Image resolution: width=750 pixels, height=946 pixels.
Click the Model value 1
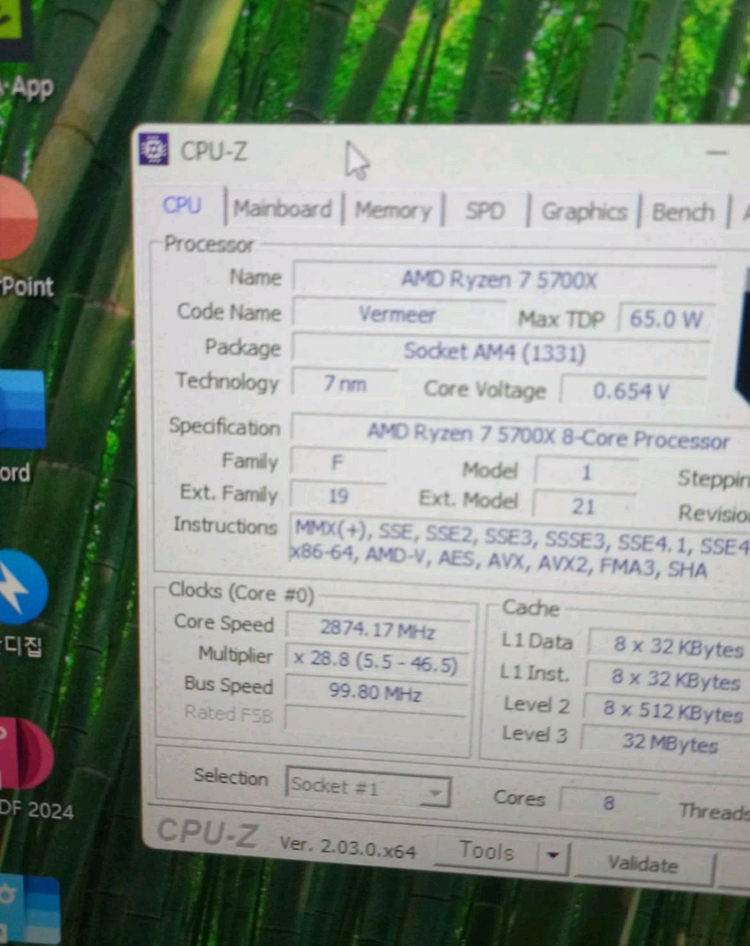(586, 472)
